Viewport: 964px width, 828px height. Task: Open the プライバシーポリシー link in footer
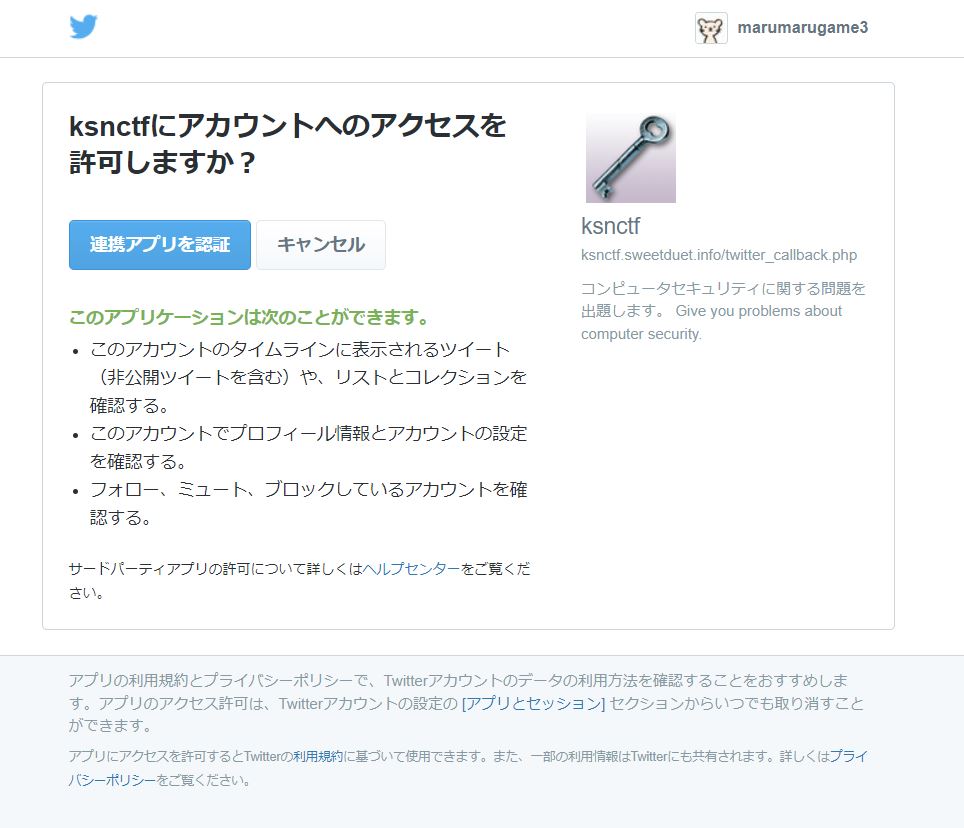point(467,768)
